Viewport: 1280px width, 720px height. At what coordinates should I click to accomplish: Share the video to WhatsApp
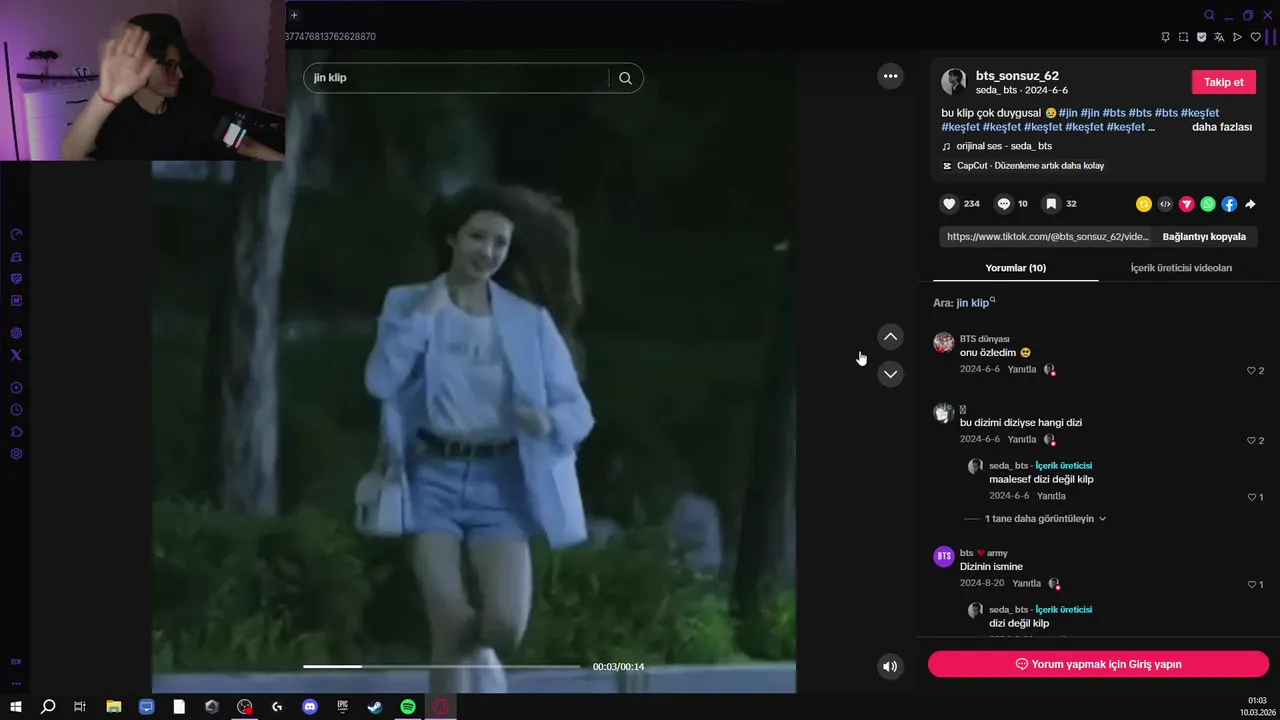(x=1208, y=204)
